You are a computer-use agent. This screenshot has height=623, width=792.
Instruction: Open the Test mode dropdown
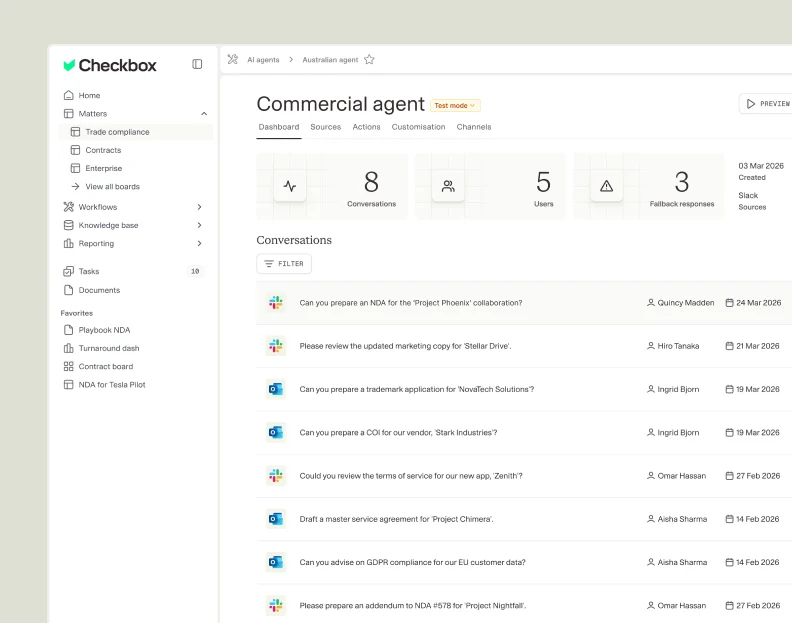point(455,105)
